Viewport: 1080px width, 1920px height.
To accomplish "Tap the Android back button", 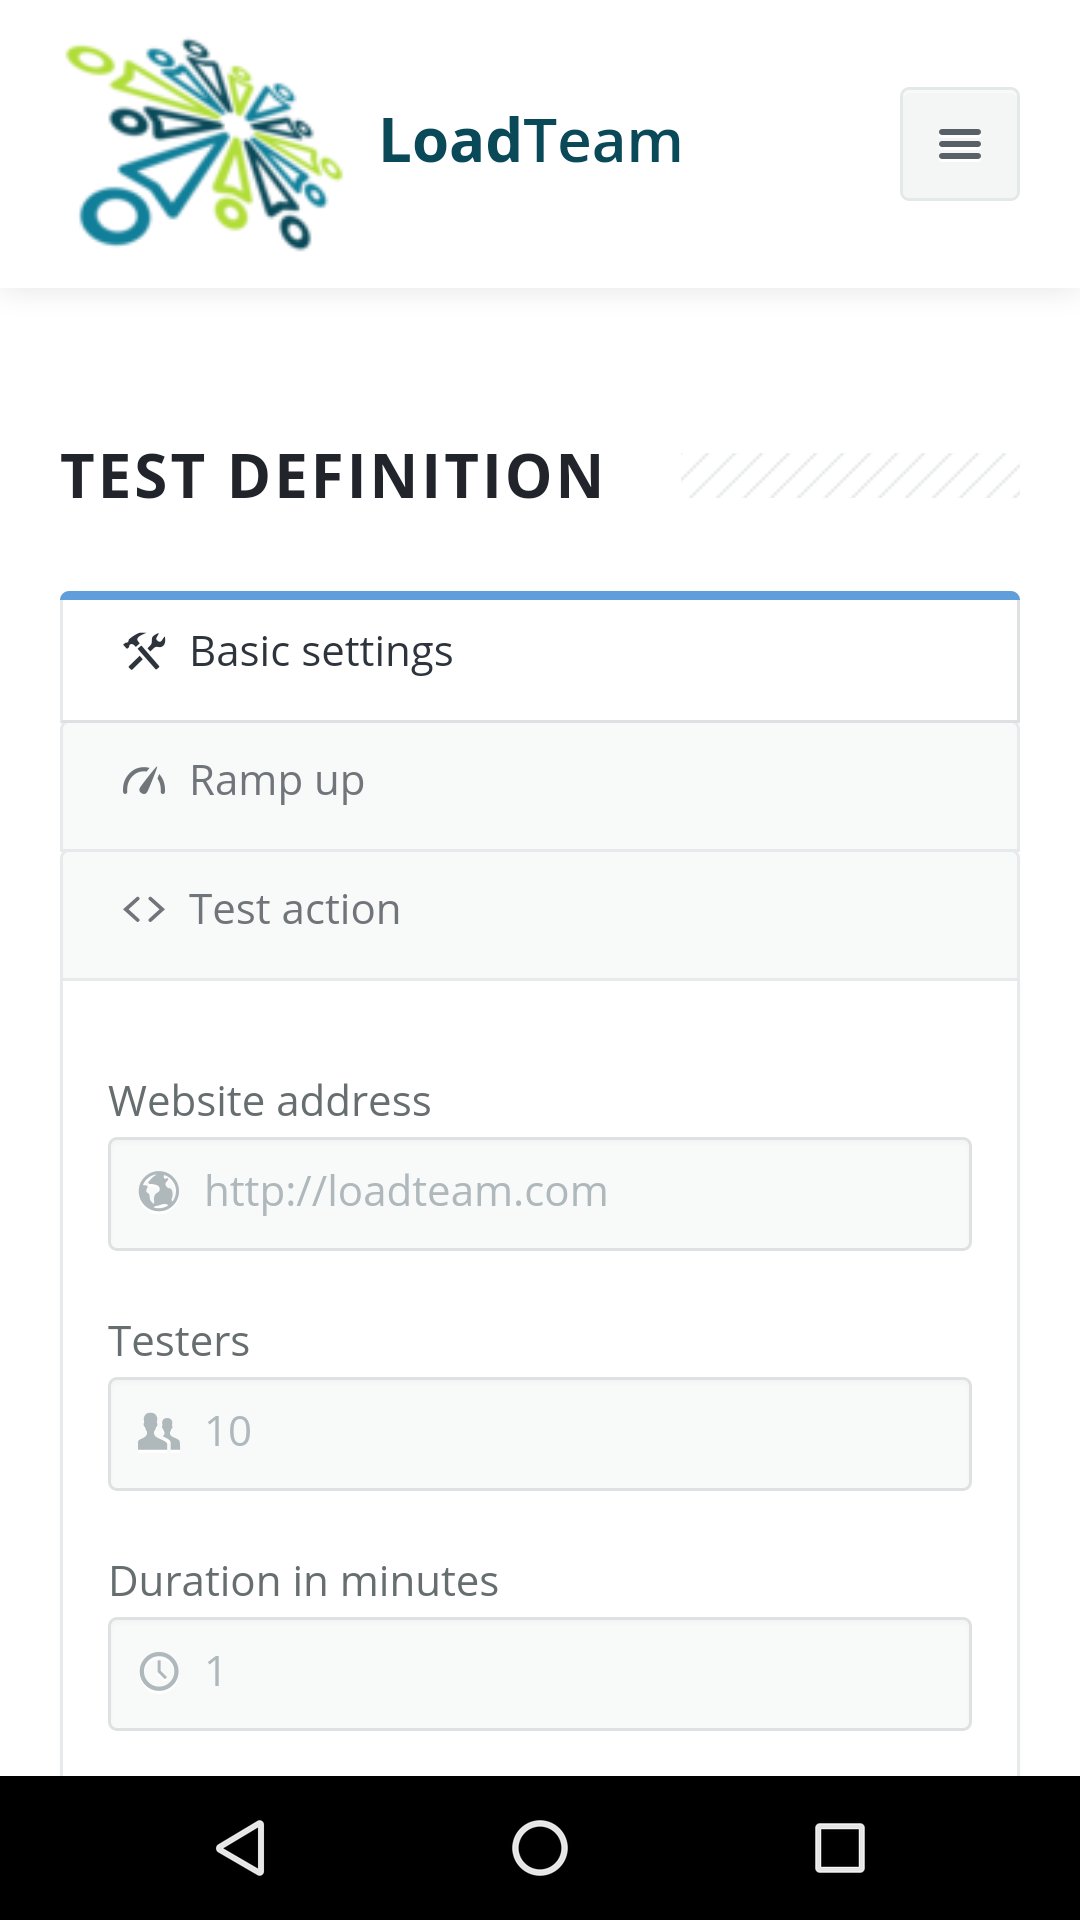I will pyautogui.click(x=240, y=1847).
